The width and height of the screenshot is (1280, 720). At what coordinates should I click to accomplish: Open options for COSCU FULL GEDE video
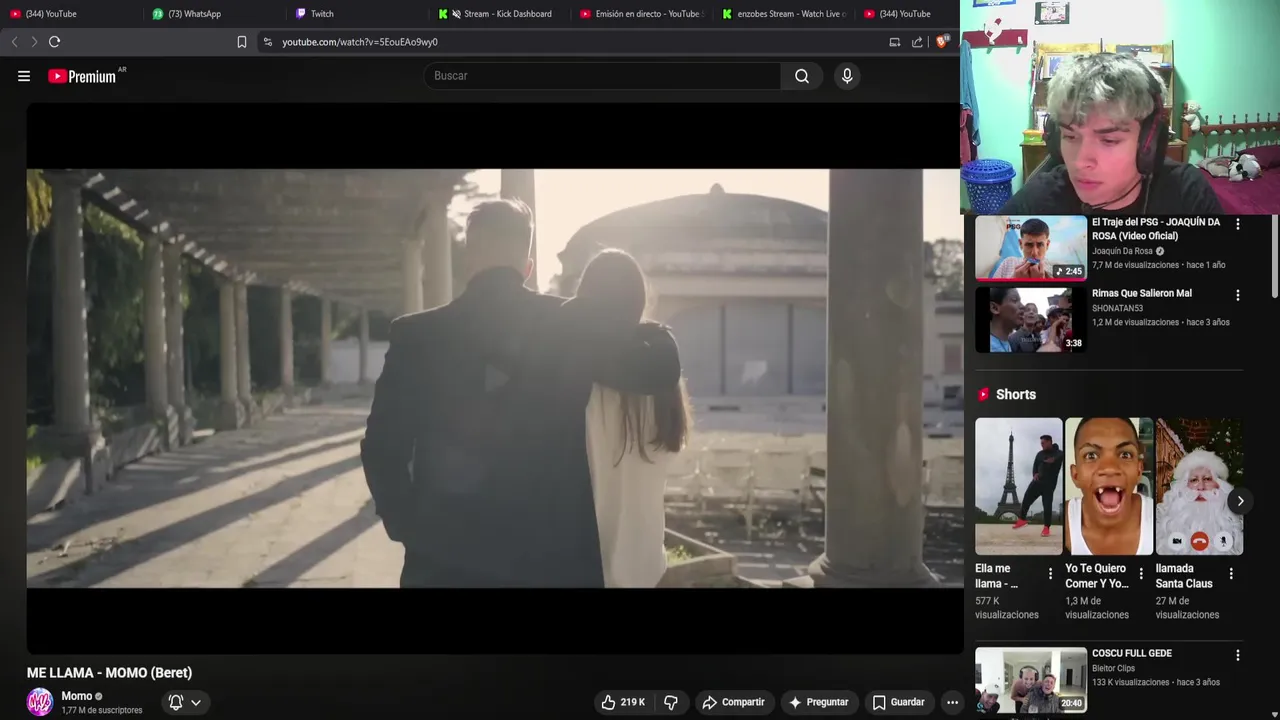(x=1238, y=655)
